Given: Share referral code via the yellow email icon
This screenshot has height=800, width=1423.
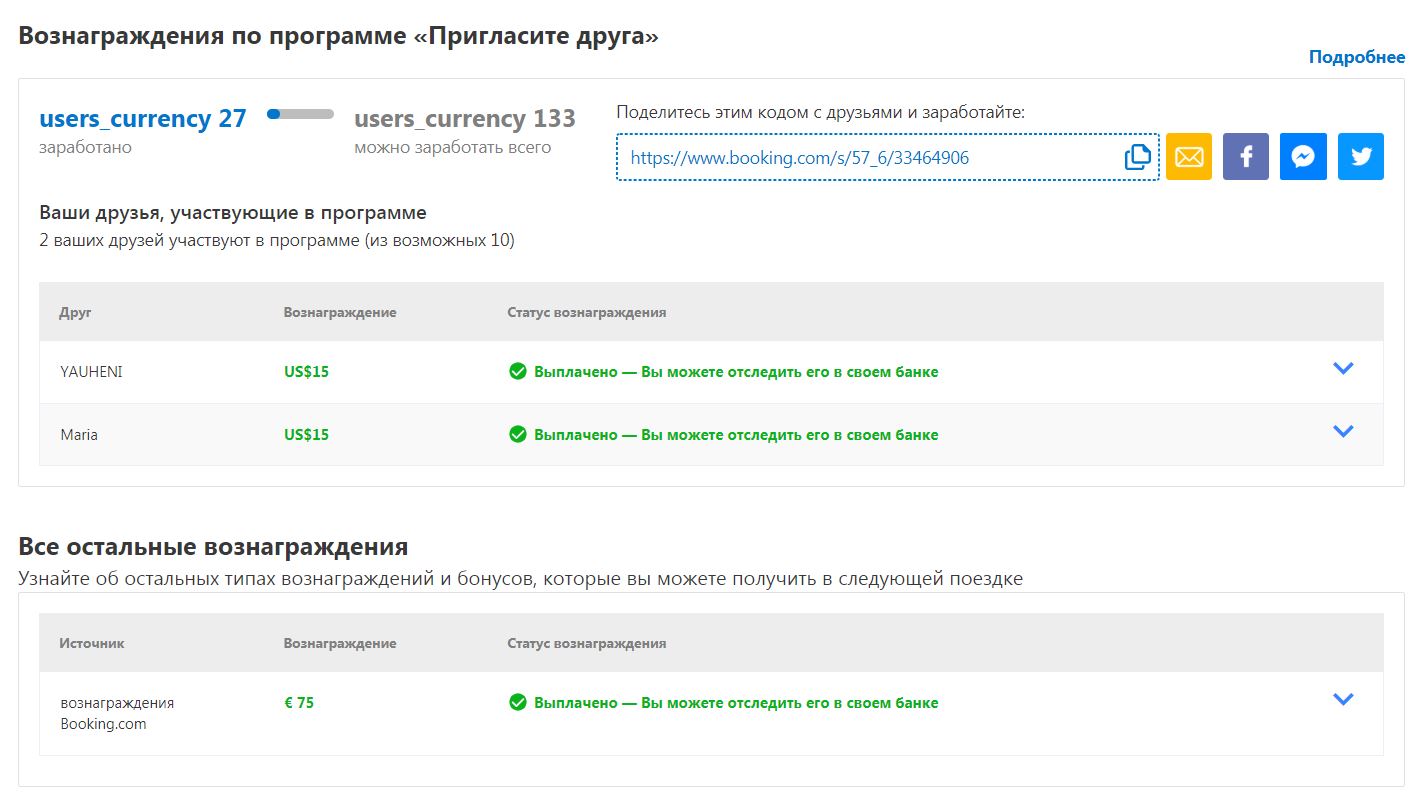Looking at the screenshot, I should click(1189, 157).
